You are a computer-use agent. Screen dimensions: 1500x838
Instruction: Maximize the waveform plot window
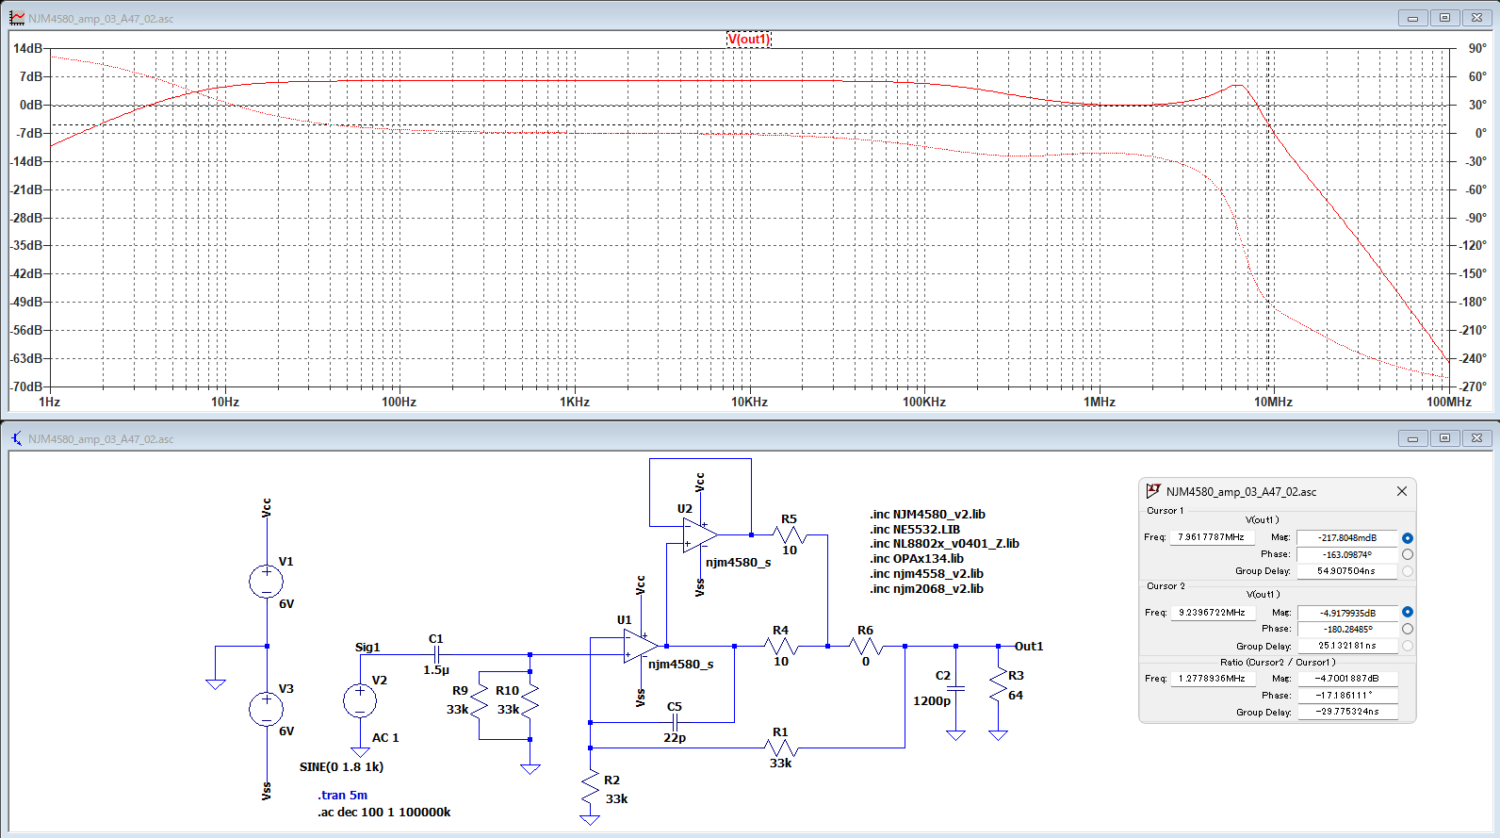click(1444, 18)
